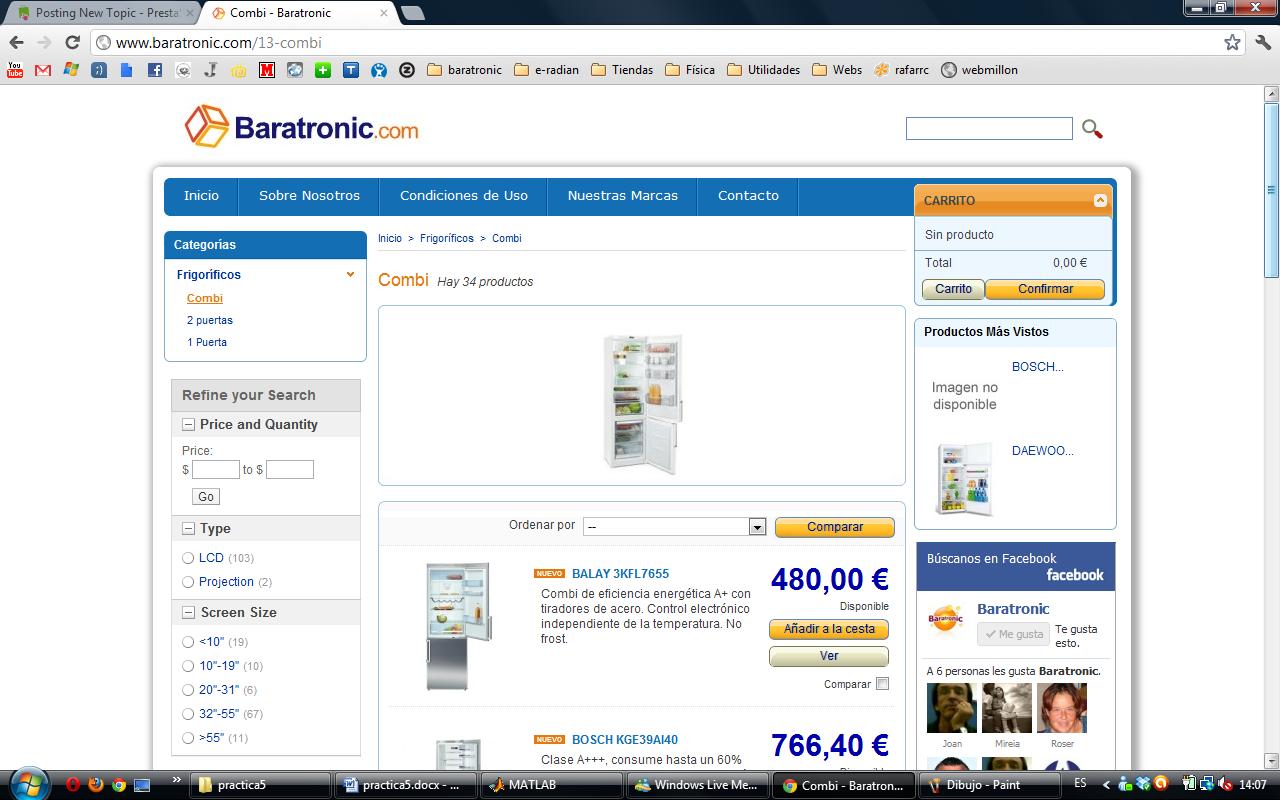Show hidden tray icons arrow
1280x800 pixels.
coord(1106,785)
